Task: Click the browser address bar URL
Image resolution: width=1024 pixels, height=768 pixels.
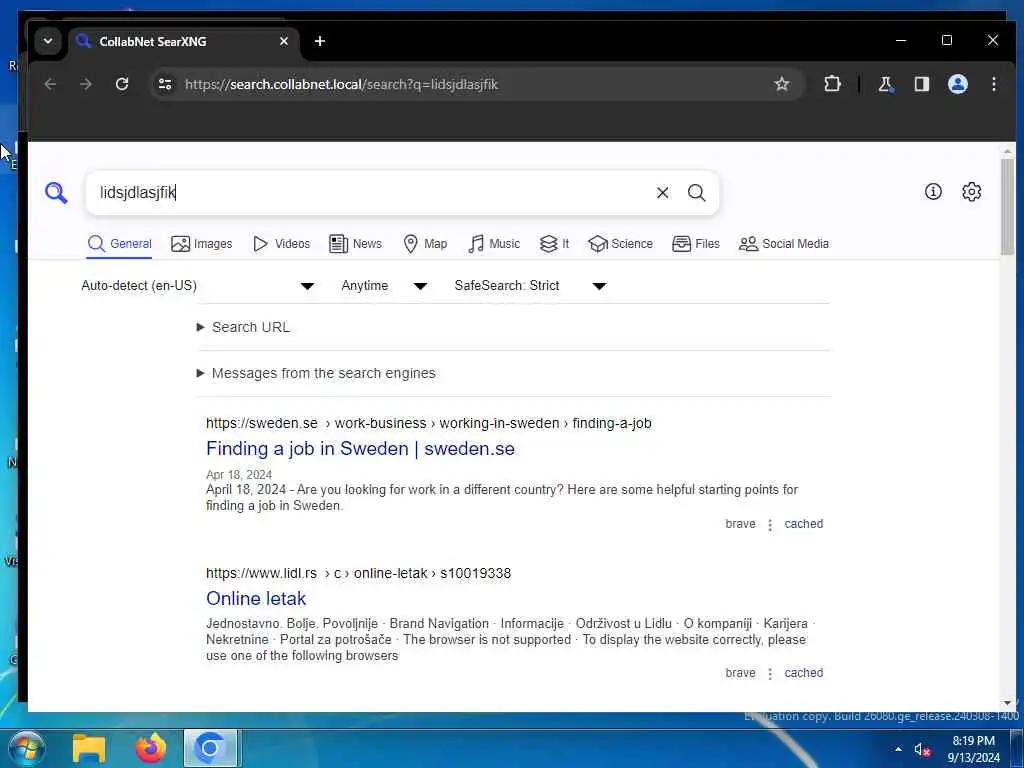Action: click(341, 84)
